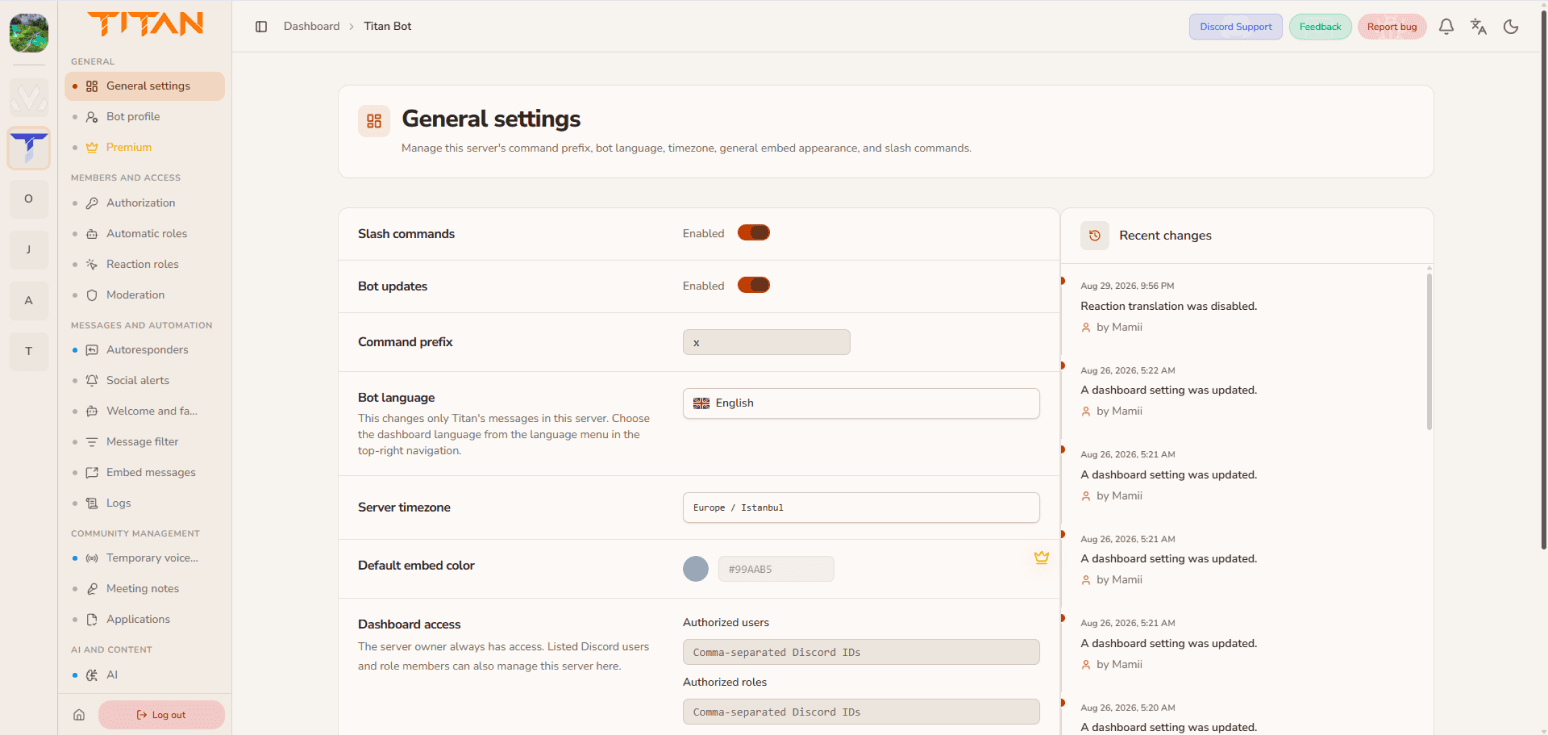Open the Bot language dropdown
The height and width of the screenshot is (735, 1548).
tap(861, 403)
